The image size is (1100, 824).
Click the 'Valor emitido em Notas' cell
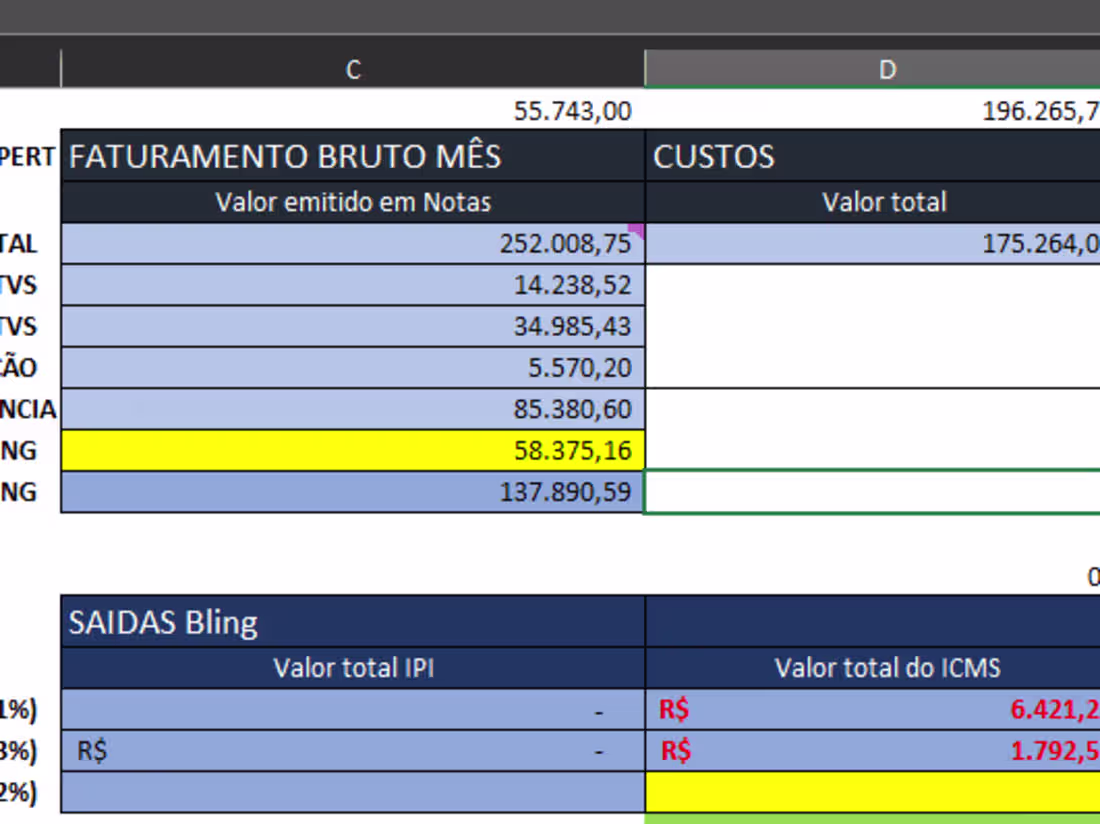click(352, 202)
